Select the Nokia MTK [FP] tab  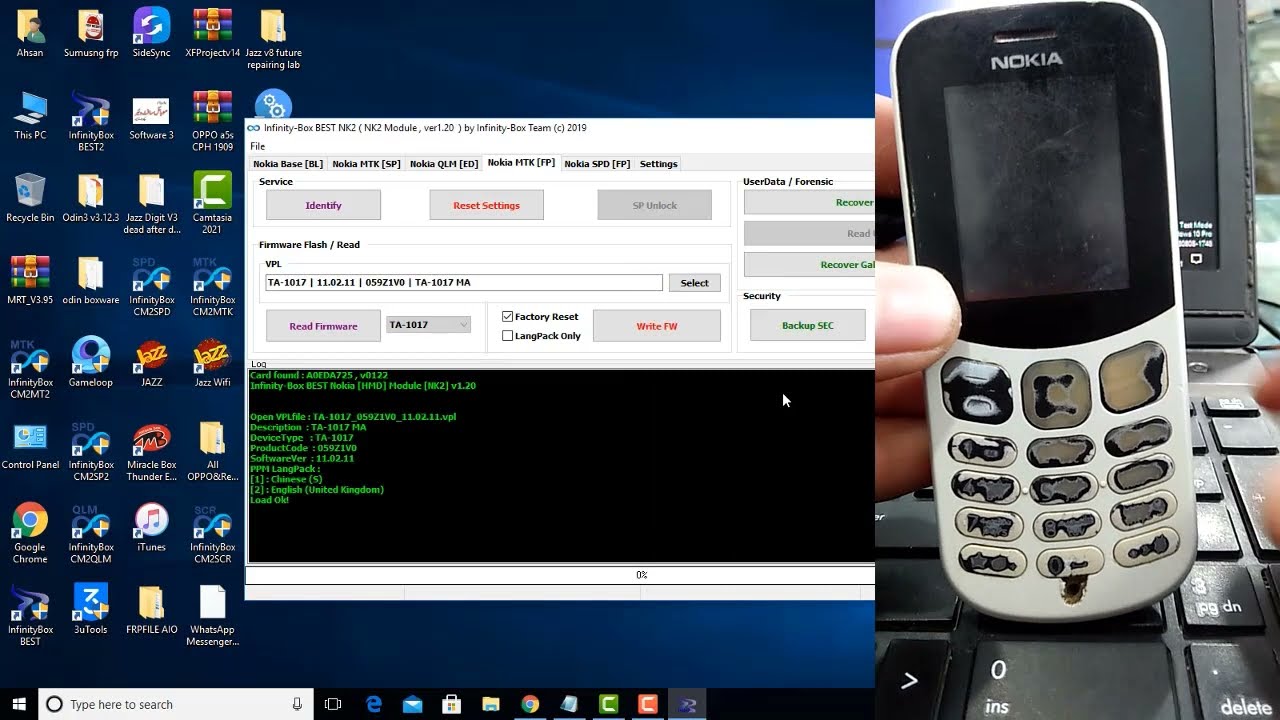521,163
